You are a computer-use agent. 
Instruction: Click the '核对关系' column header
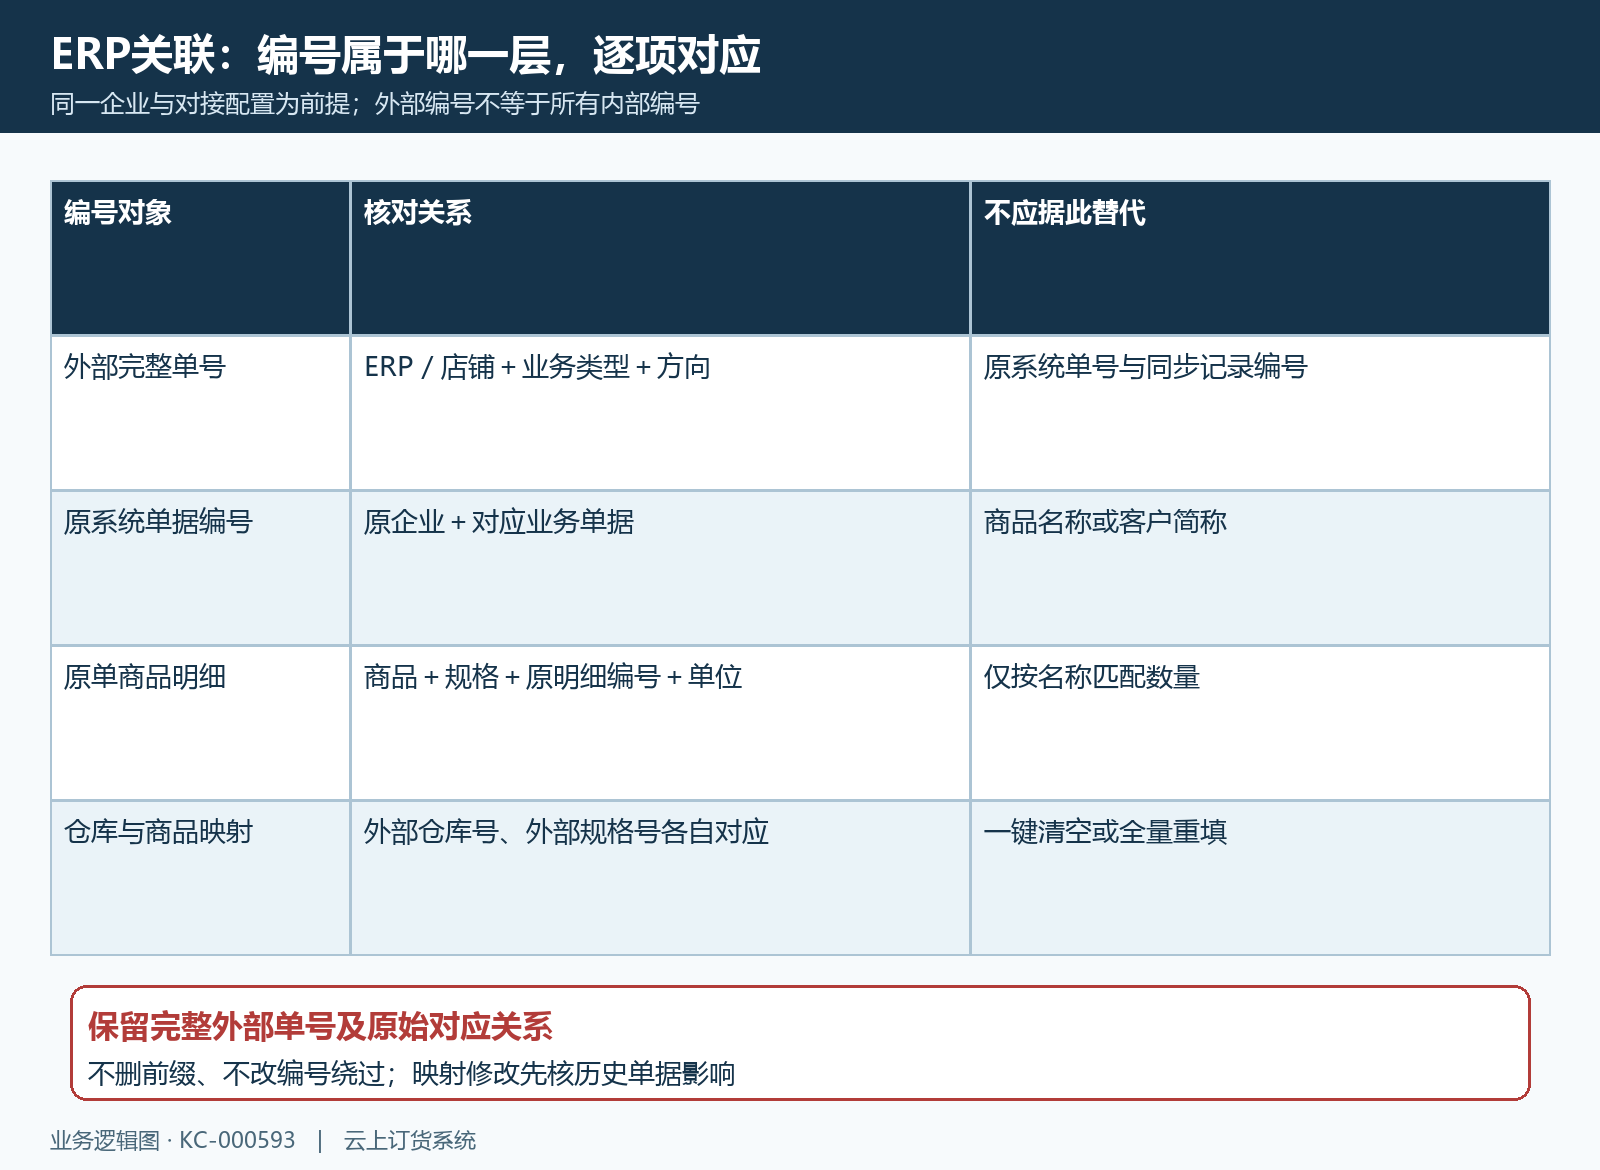[660, 258]
